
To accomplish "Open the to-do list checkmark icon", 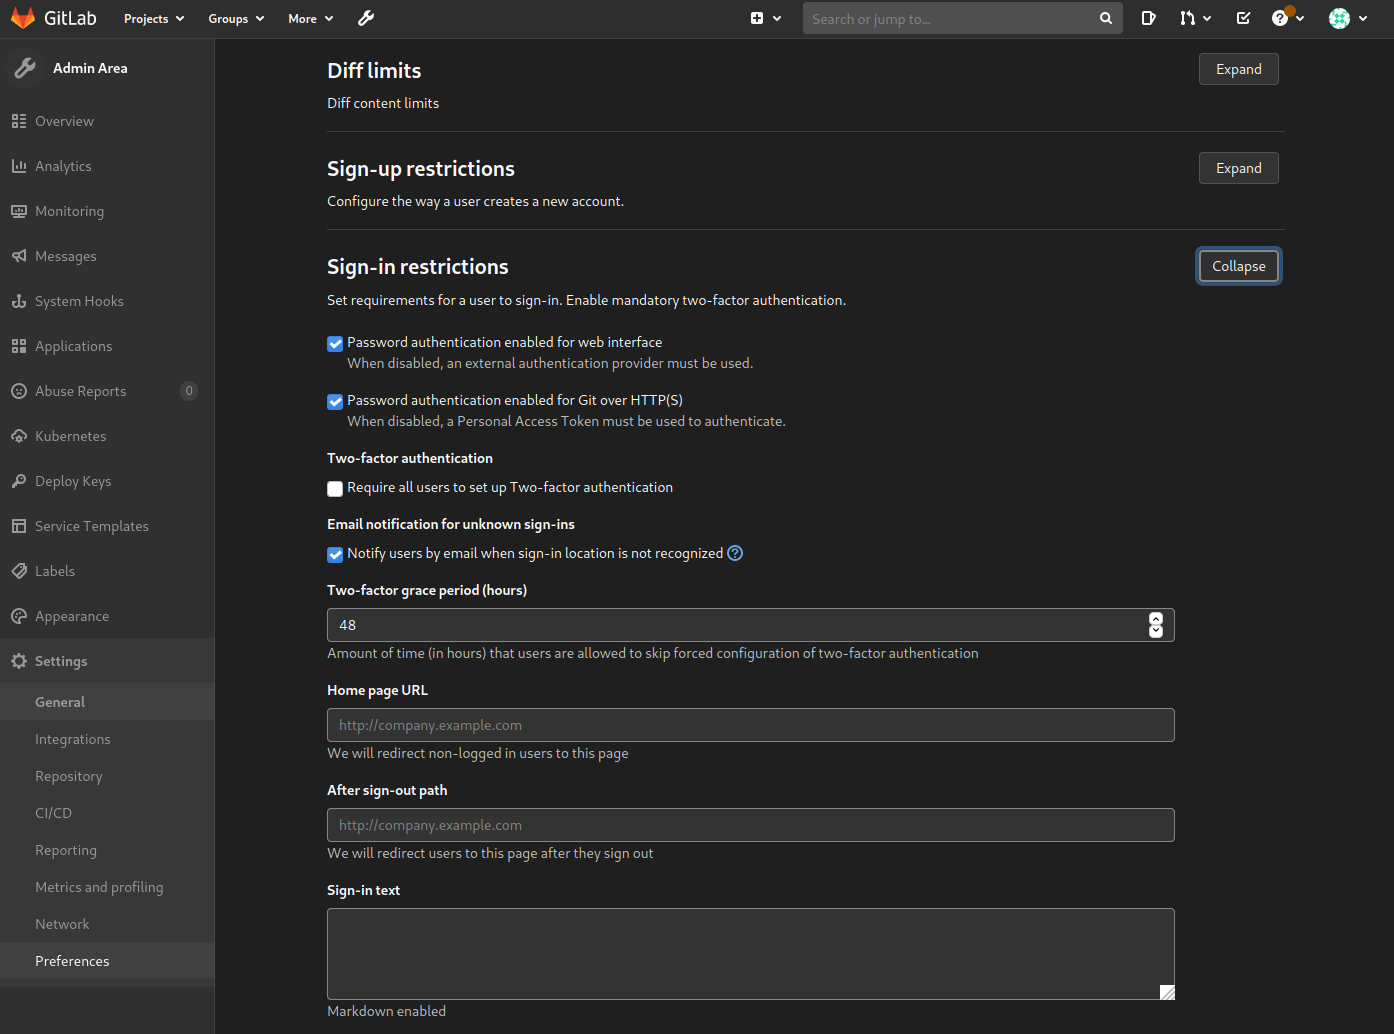I will [1243, 18].
